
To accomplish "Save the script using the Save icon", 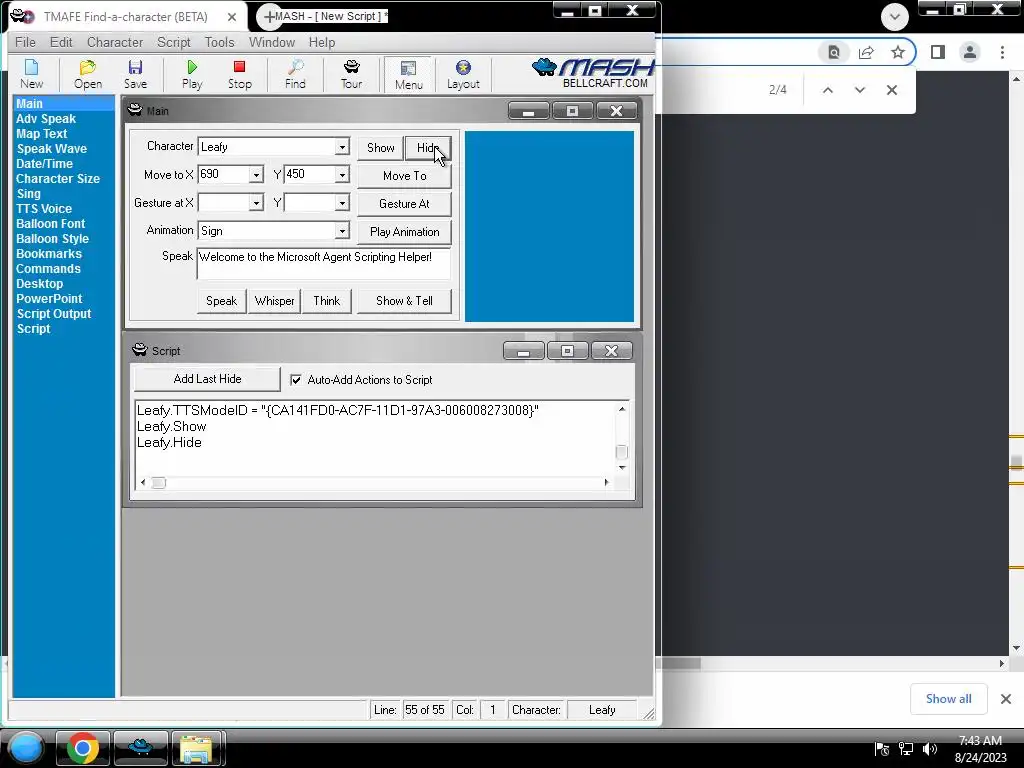I will 135,74.
